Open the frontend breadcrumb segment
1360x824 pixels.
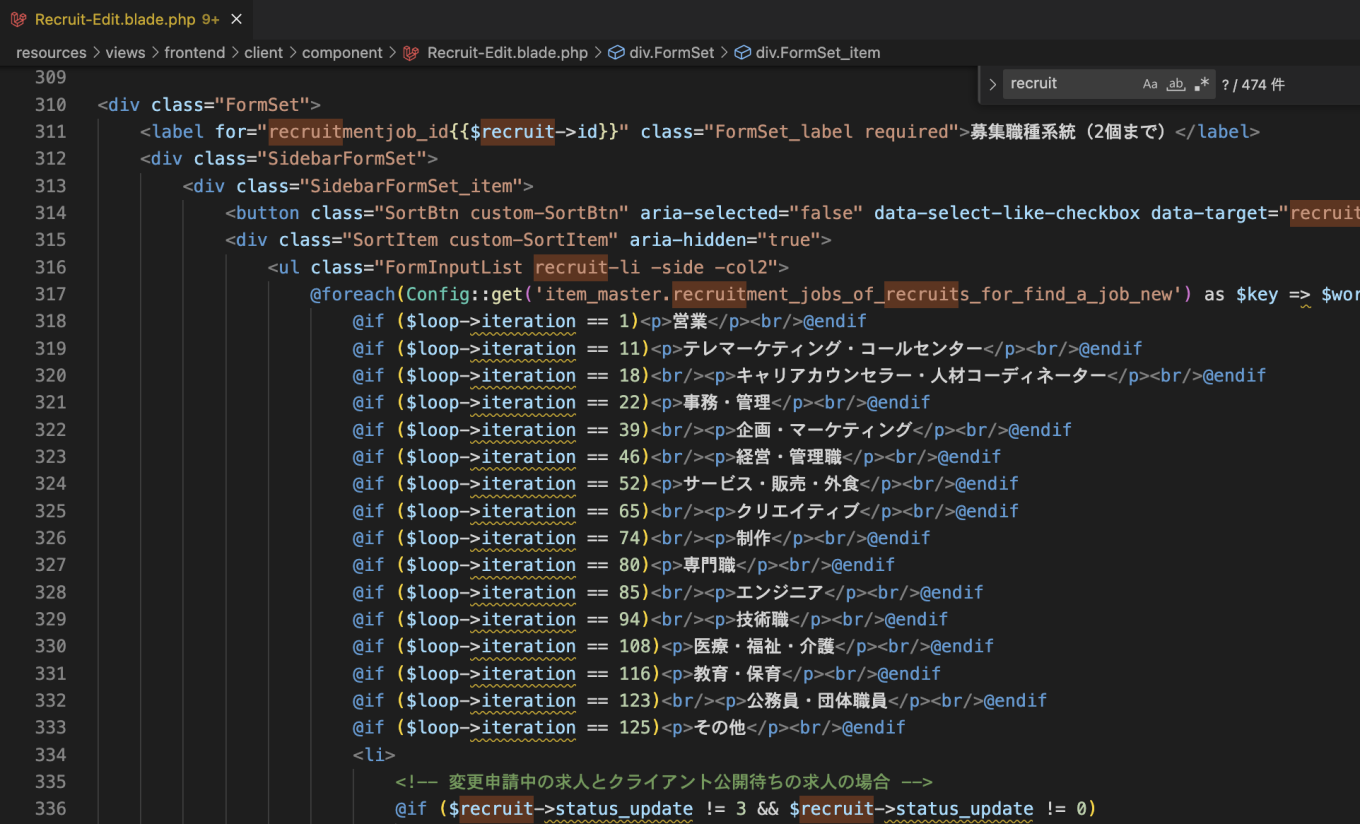194,52
